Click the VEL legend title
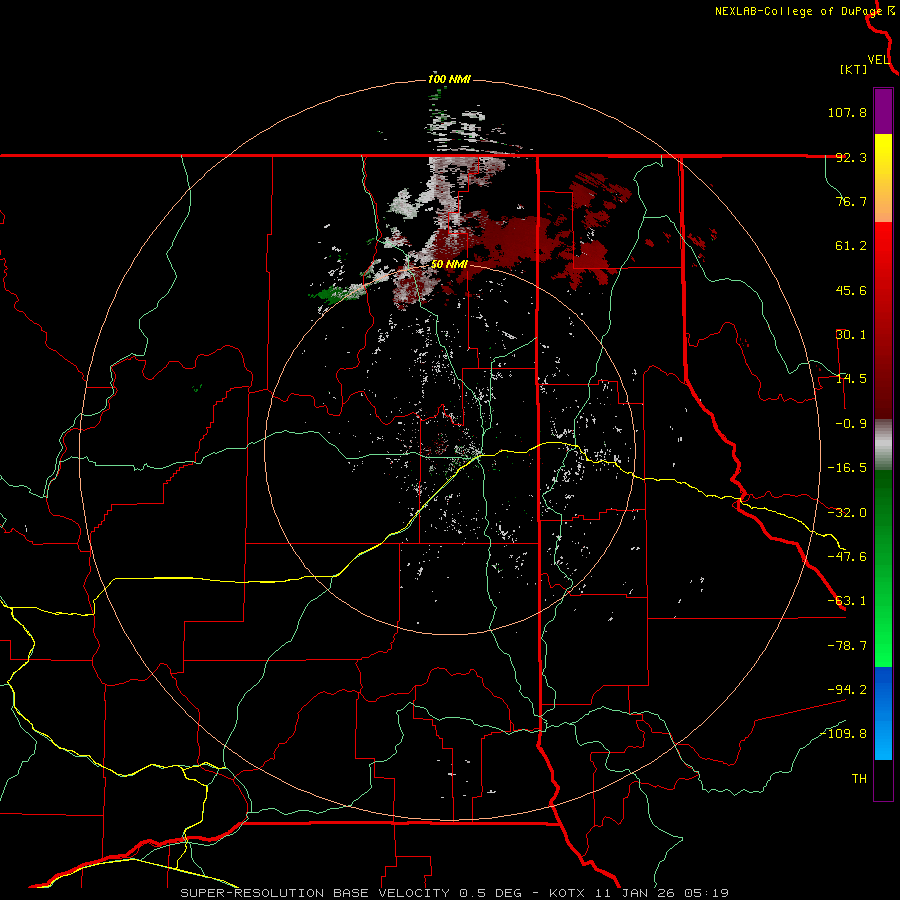The width and height of the screenshot is (900, 900). pyautogui.click(x=878, y=60)
